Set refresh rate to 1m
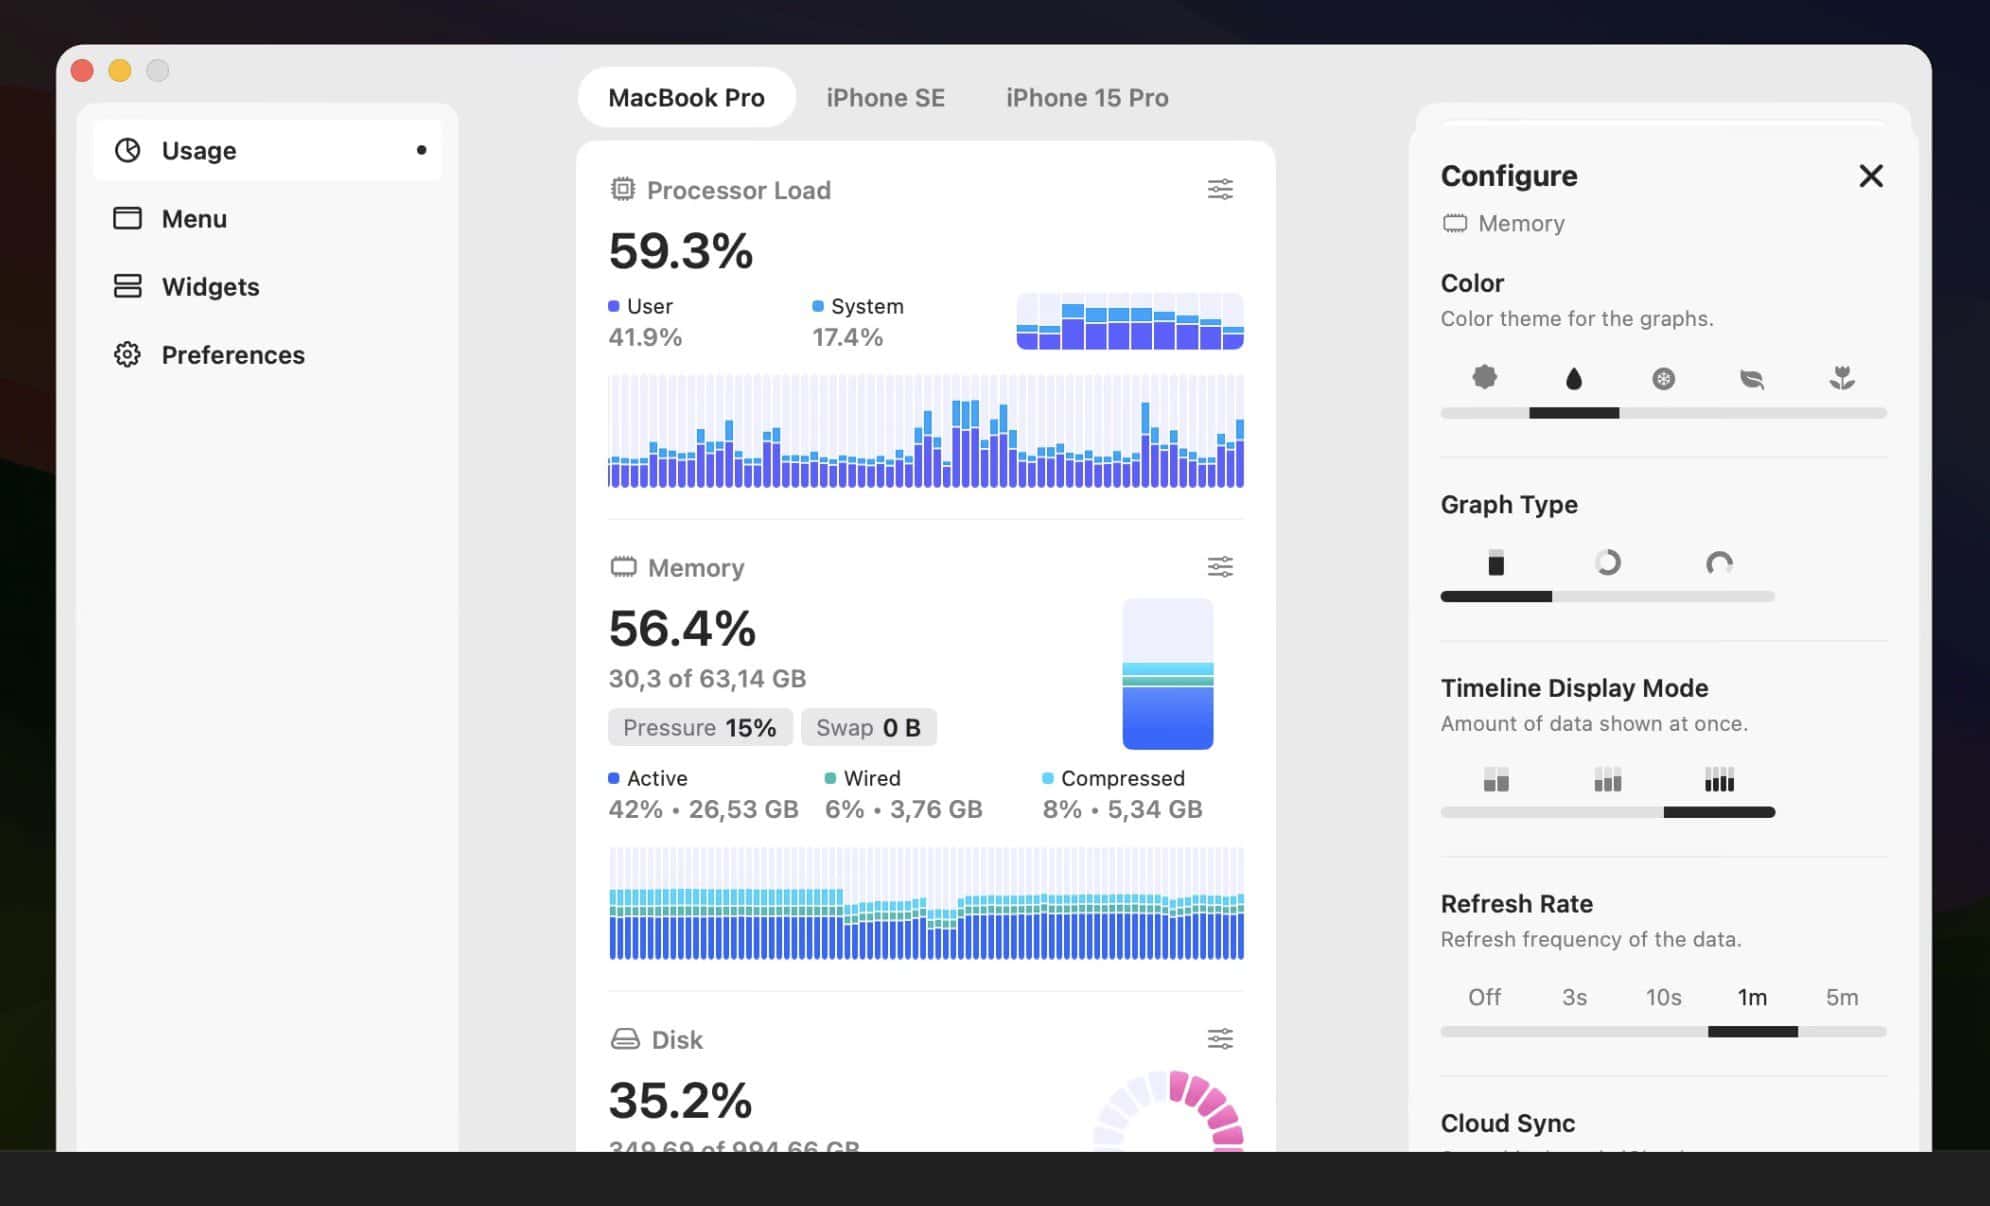The image size is (1990, 1206). pos(1752,997)
